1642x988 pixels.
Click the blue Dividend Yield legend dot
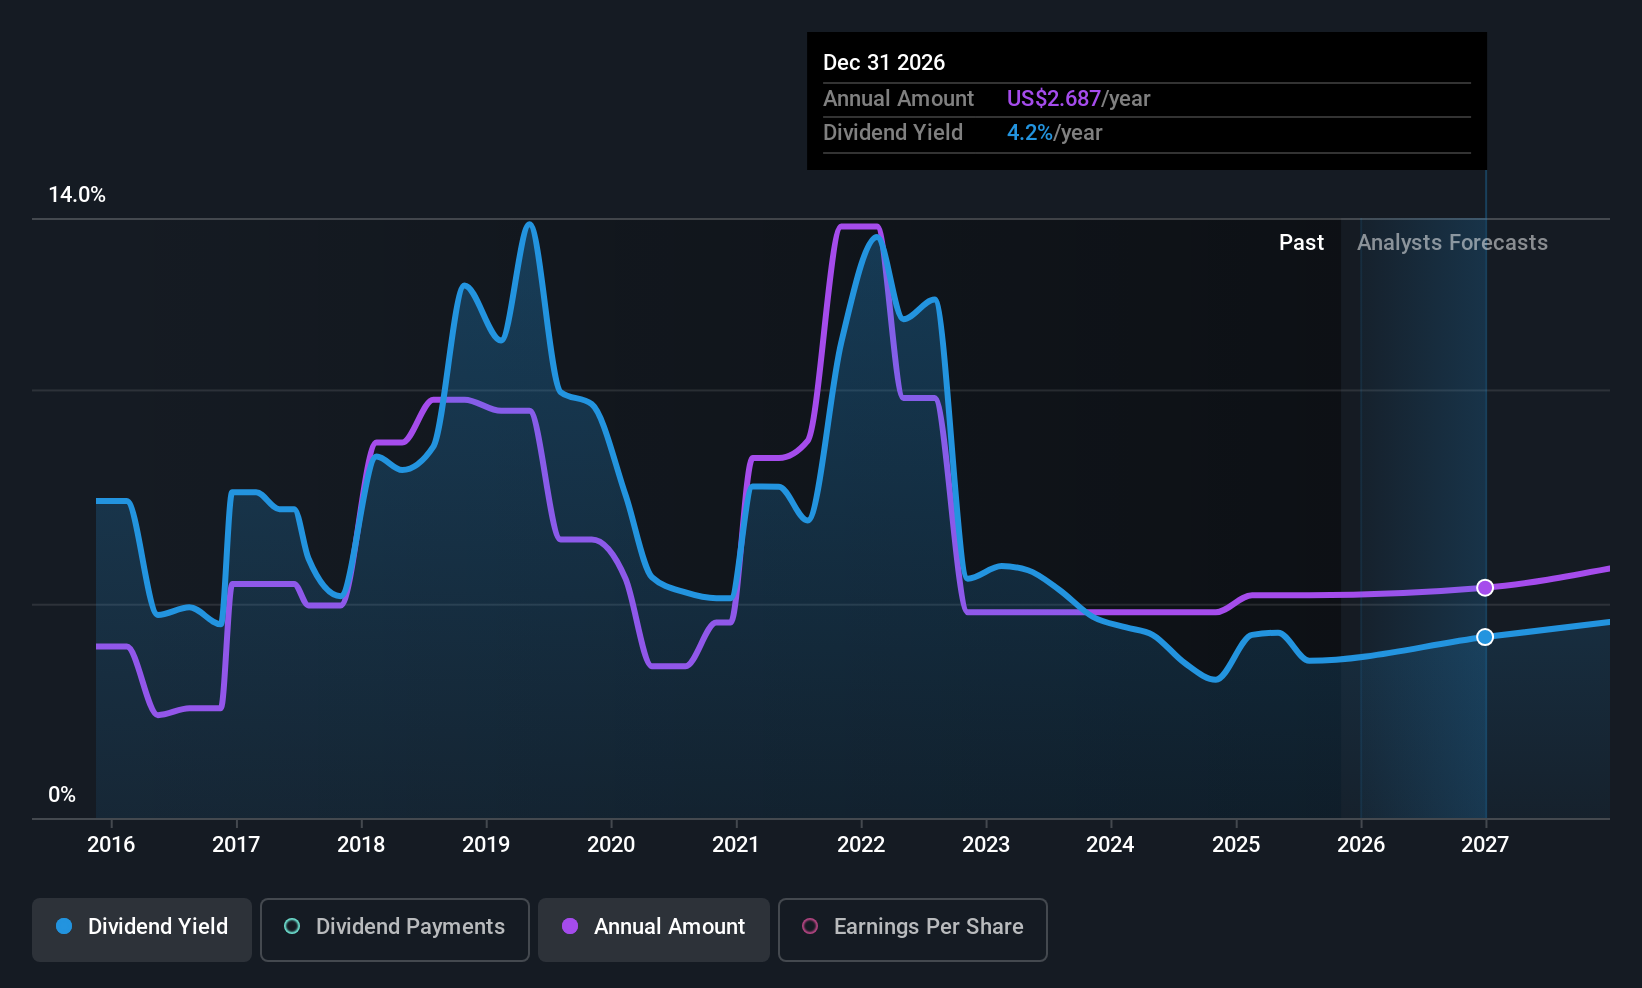coord(64,927)
